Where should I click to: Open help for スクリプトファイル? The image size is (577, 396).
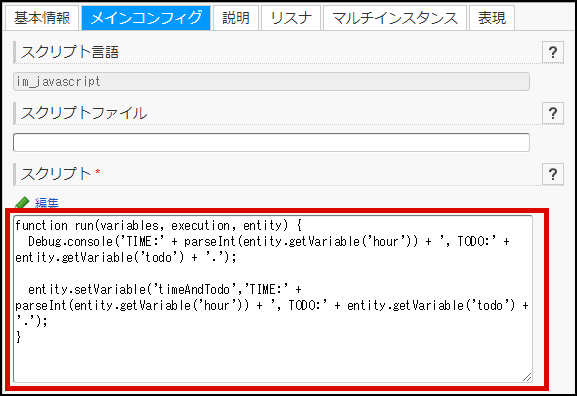click(552, 113)
